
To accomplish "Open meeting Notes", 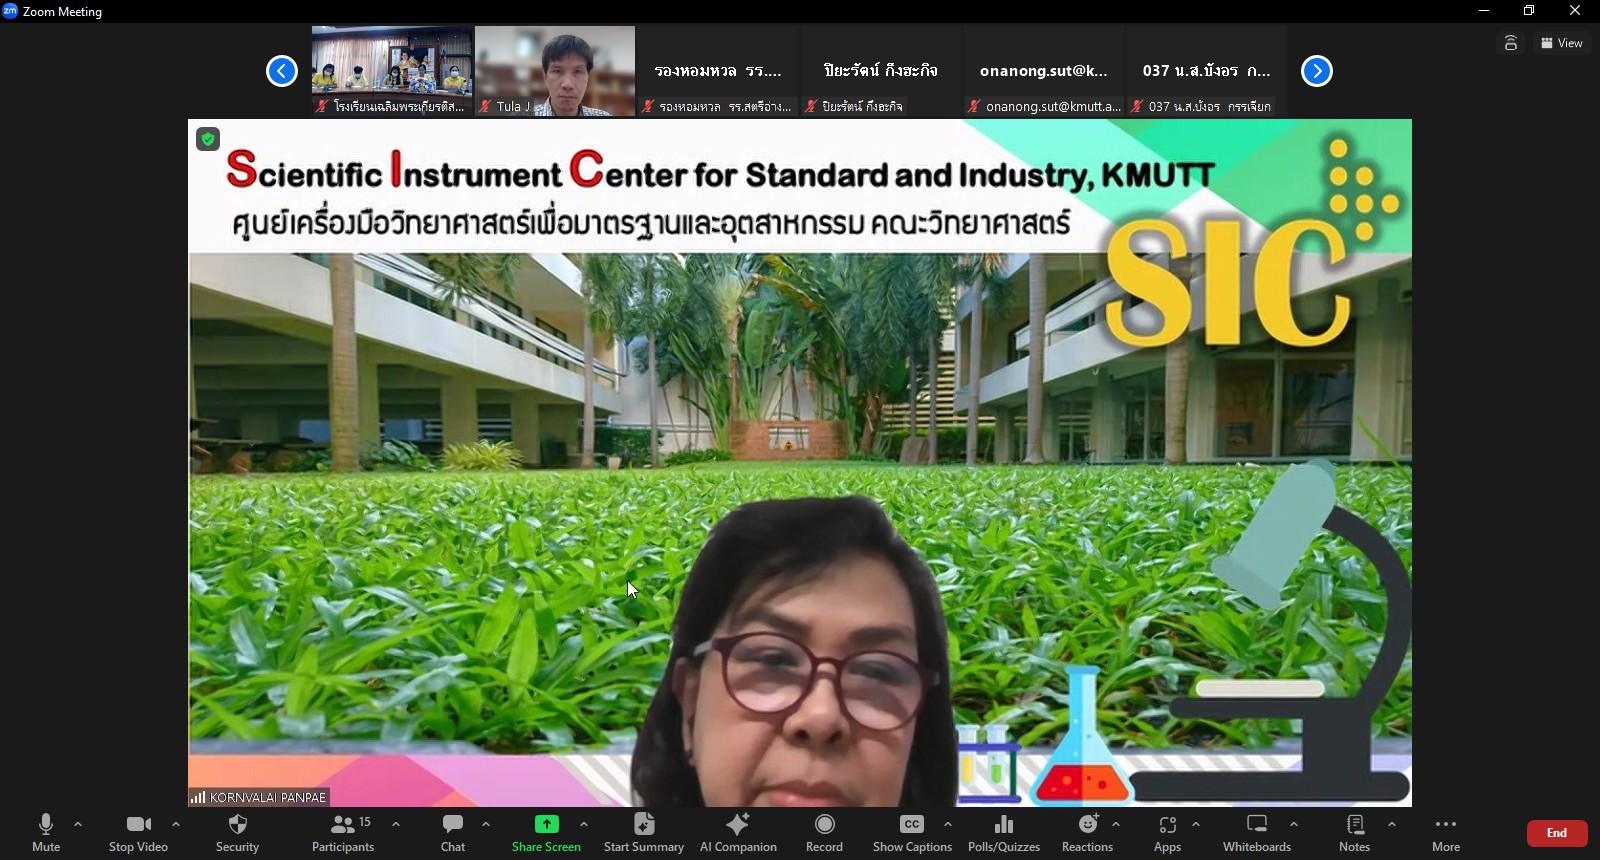I will pos(1355,833).
